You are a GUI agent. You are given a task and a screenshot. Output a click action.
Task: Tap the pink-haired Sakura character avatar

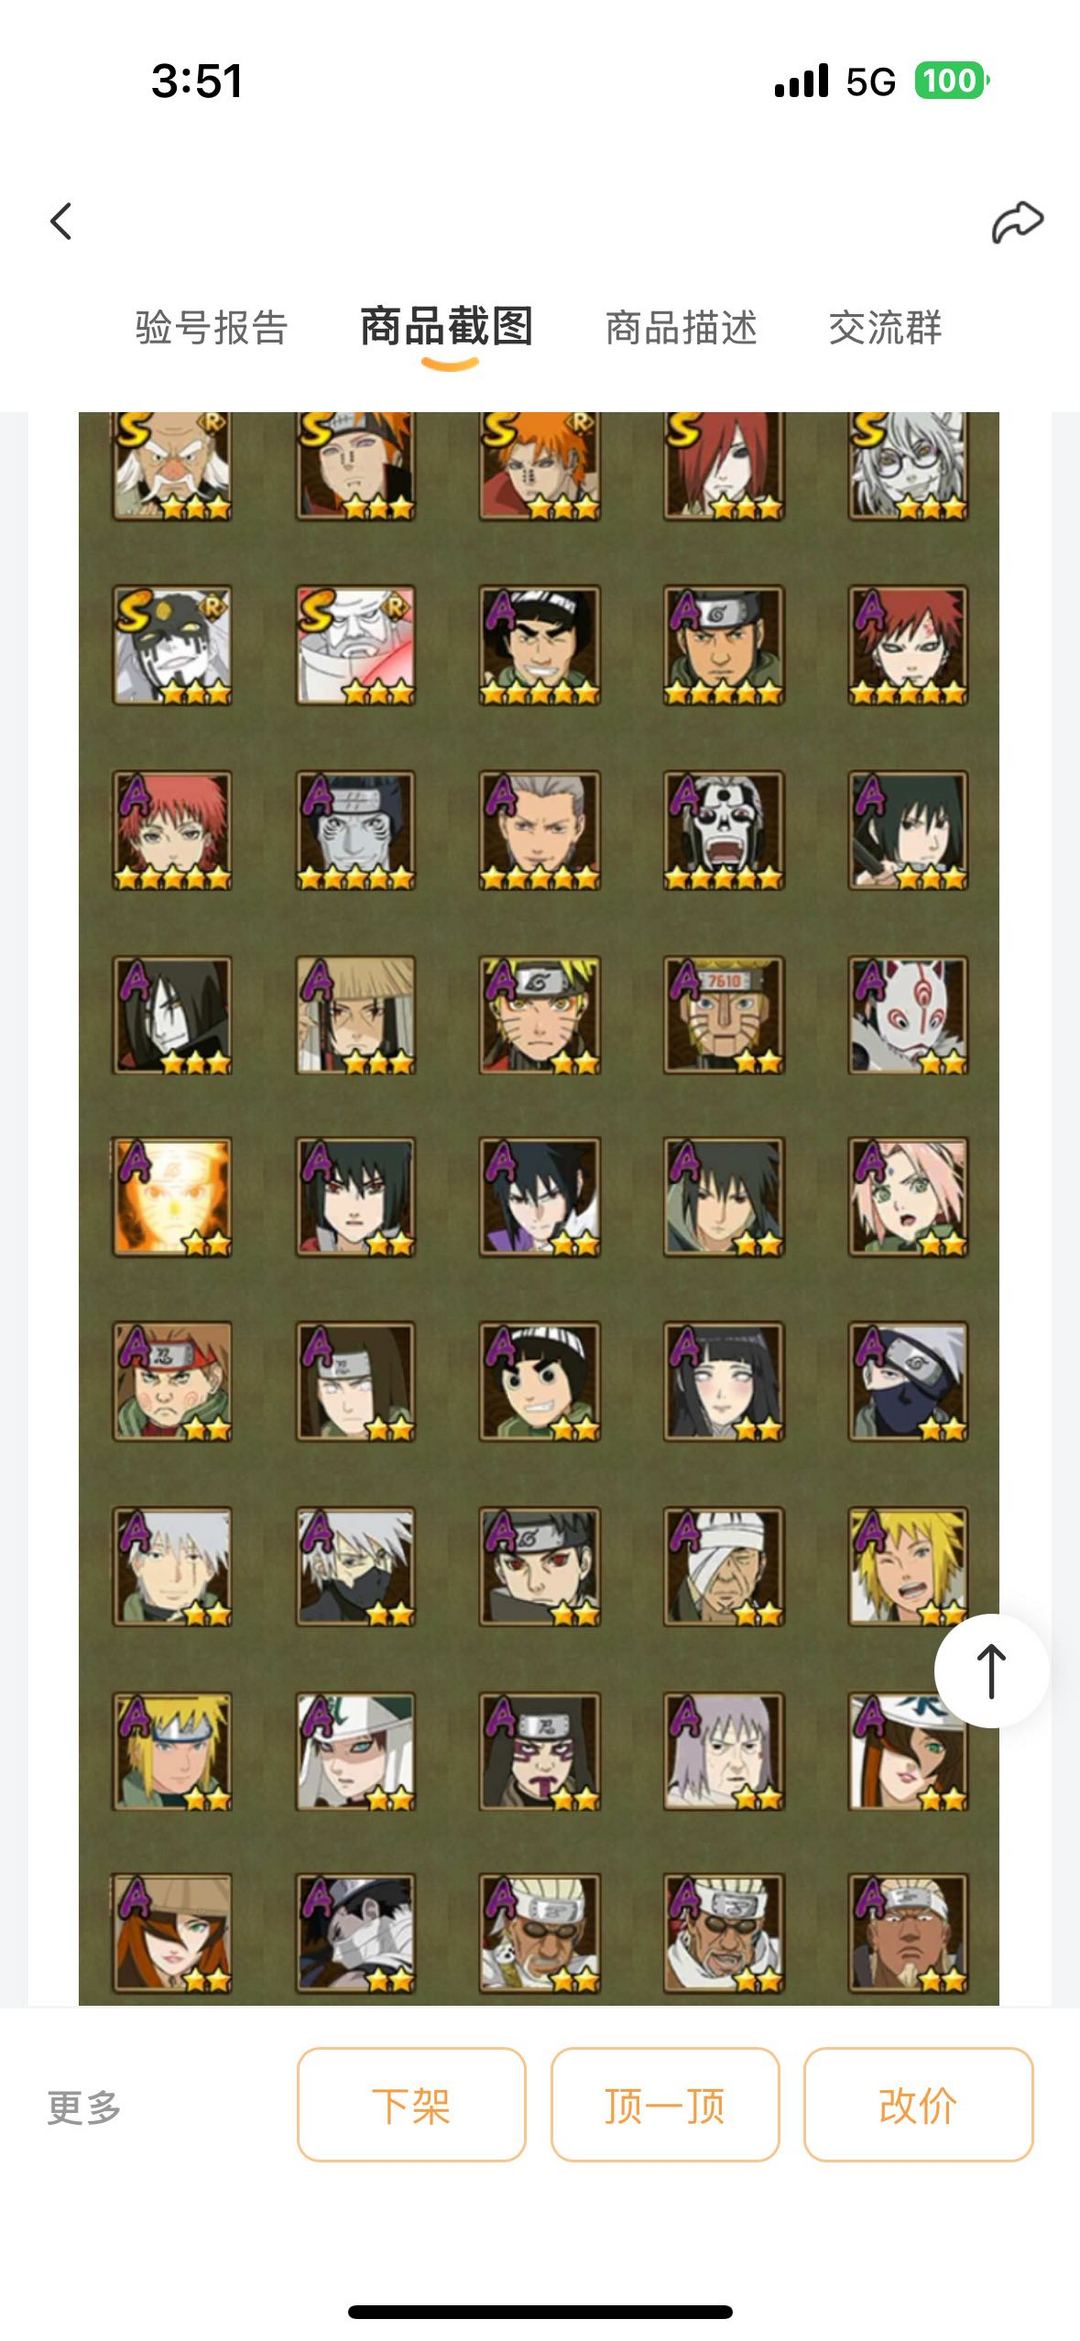point(908,1197)
